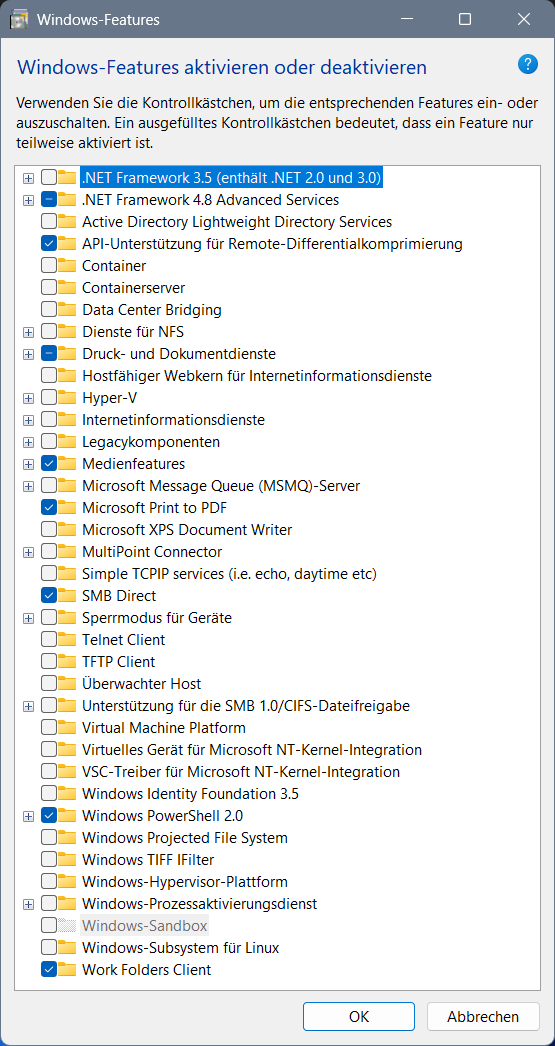Select Microsoft Message Queue (MSMQ)-Server label

click(221, 486)
